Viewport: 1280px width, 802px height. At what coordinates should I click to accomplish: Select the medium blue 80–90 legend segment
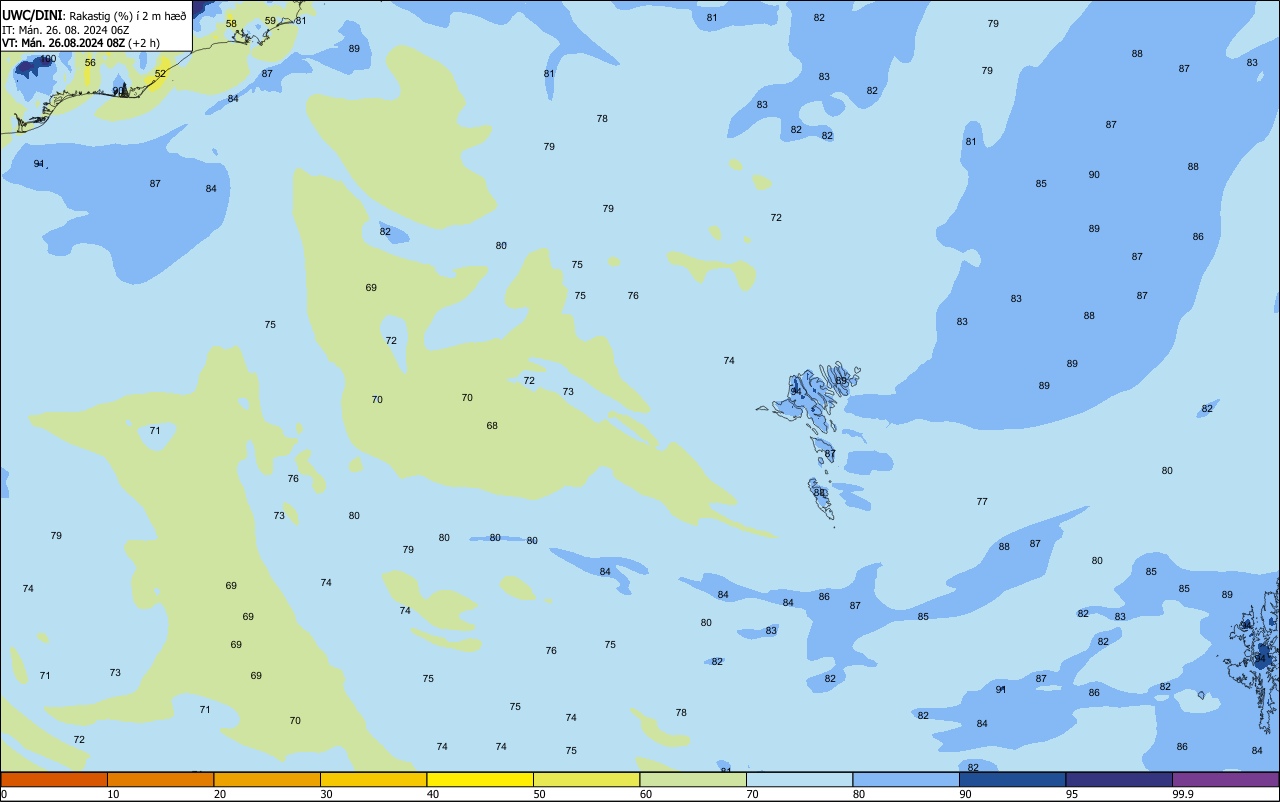(x=906, y=779)
